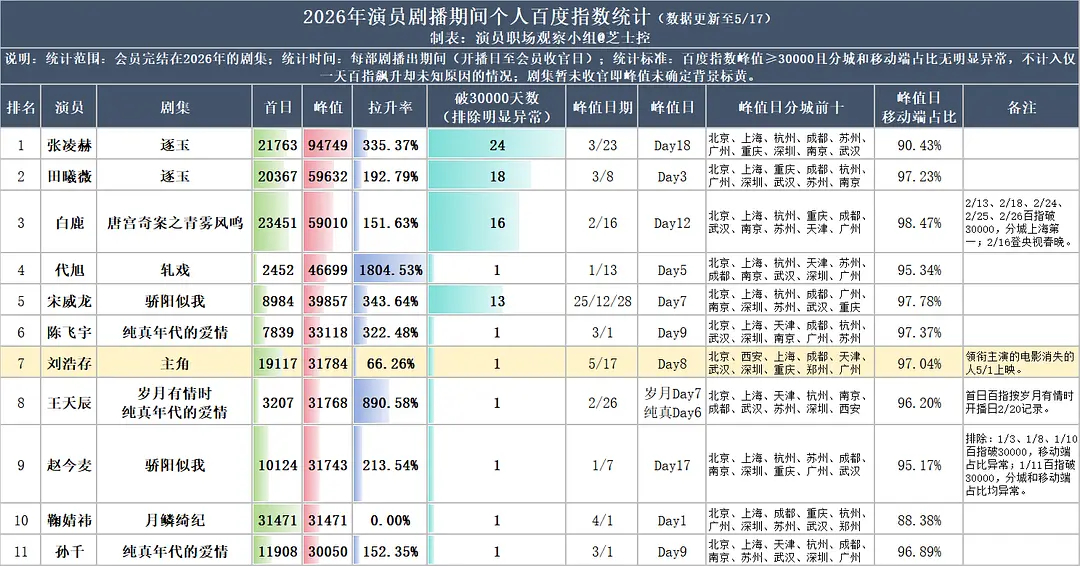This screenshot has width=1080, height=566.
Task: Click drama cell 岁月有情时 纯真年代的爱情
Action: pos(174,403)
